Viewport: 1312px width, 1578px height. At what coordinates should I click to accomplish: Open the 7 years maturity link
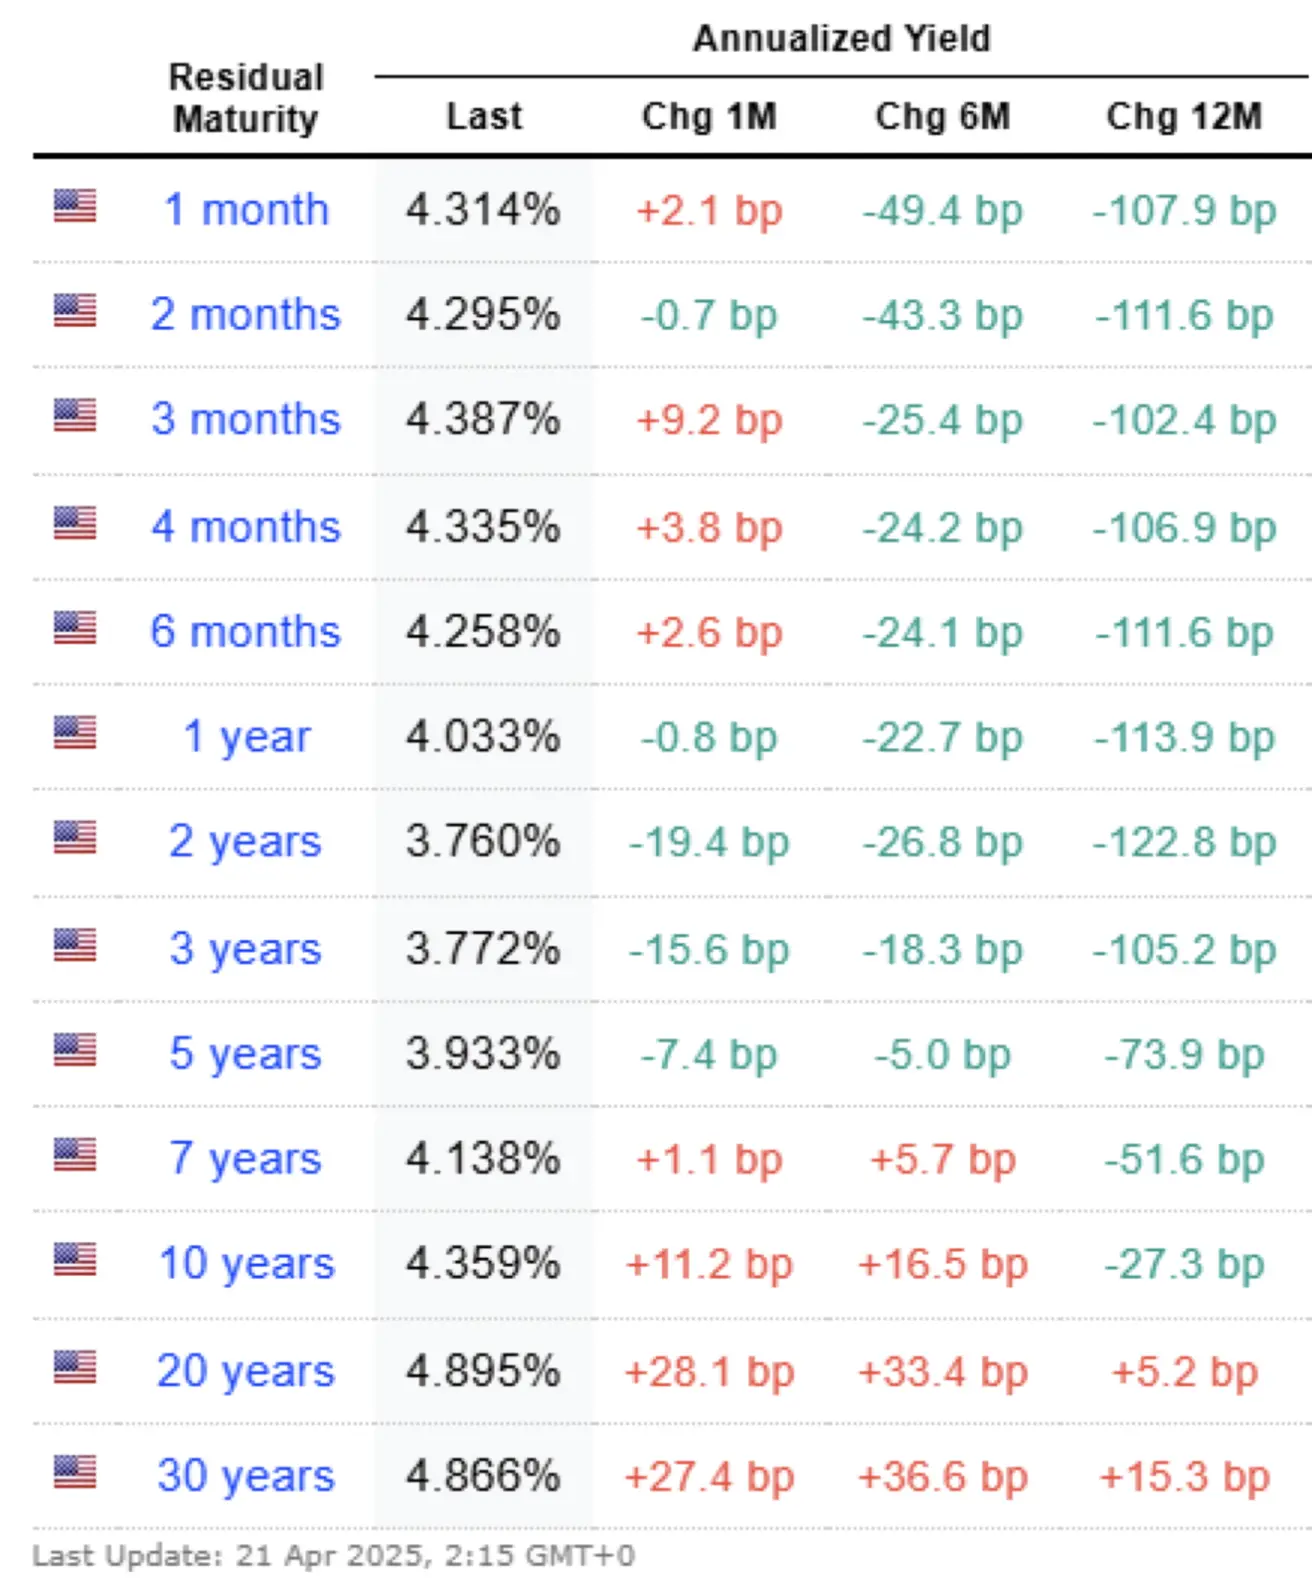245,1159
